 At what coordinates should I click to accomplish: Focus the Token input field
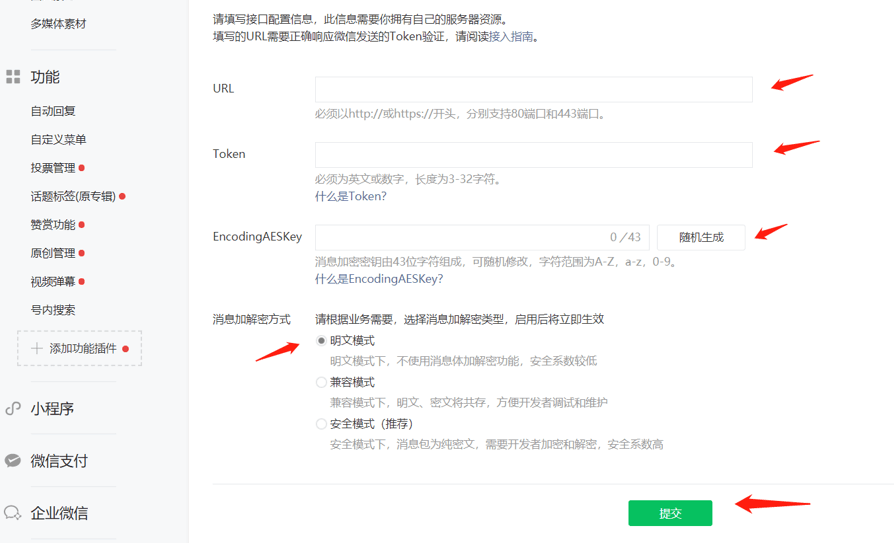click(534, 155)
